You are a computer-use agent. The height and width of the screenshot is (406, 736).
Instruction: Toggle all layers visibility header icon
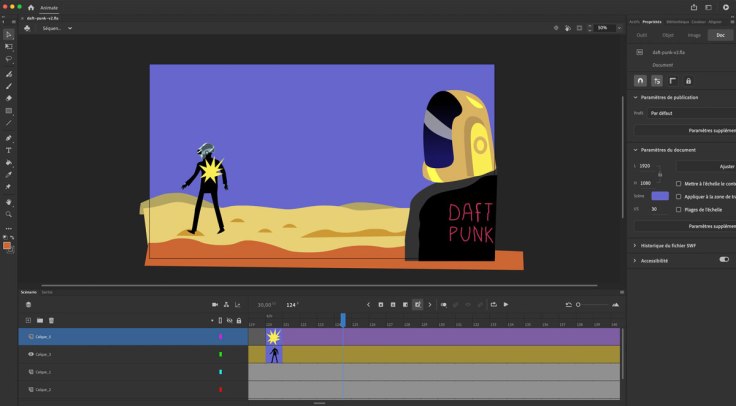230,321
